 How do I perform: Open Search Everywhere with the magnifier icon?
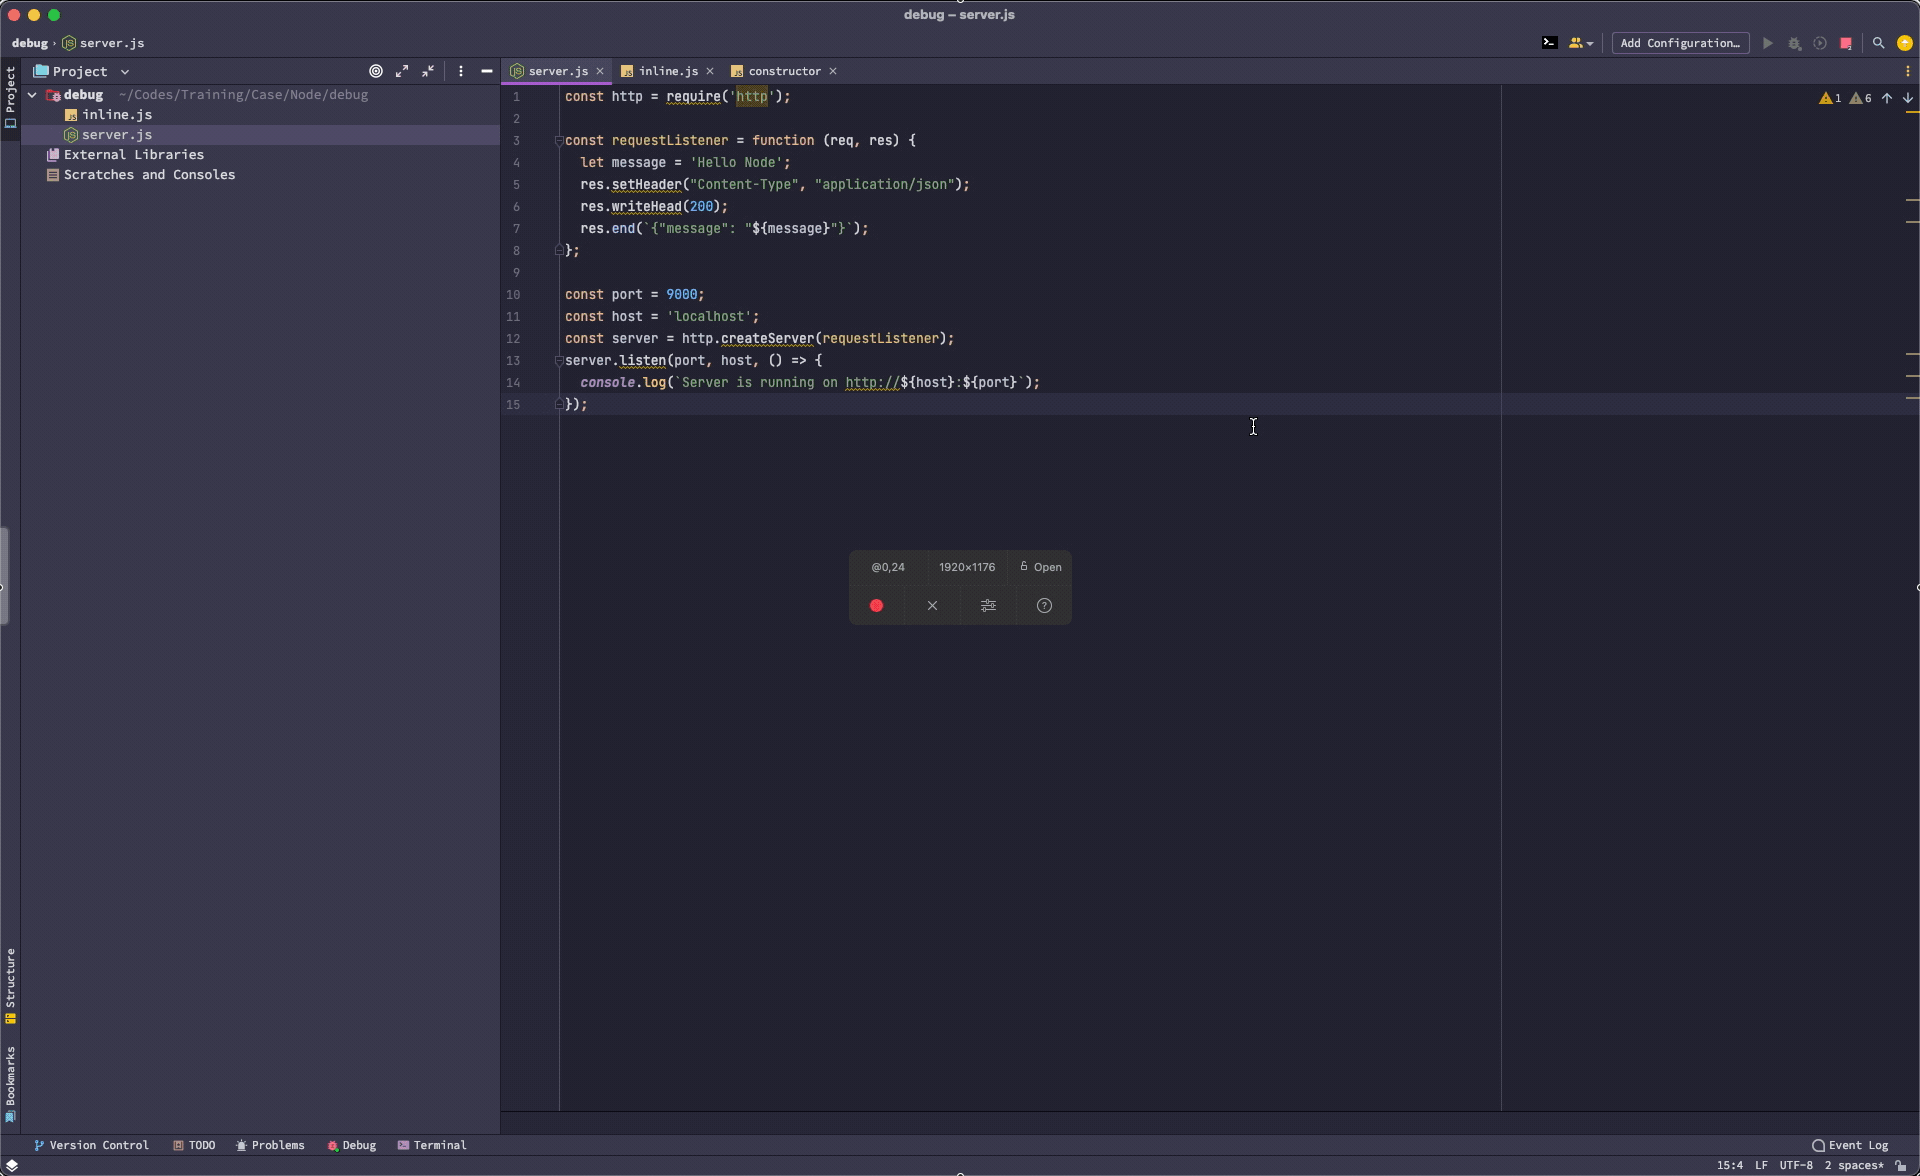pyautogui.click(x=1879, y=43)
